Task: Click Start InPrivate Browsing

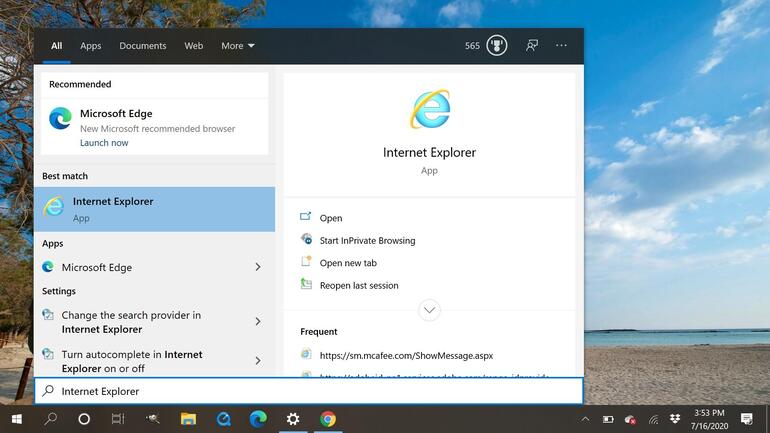Action: 367,241
